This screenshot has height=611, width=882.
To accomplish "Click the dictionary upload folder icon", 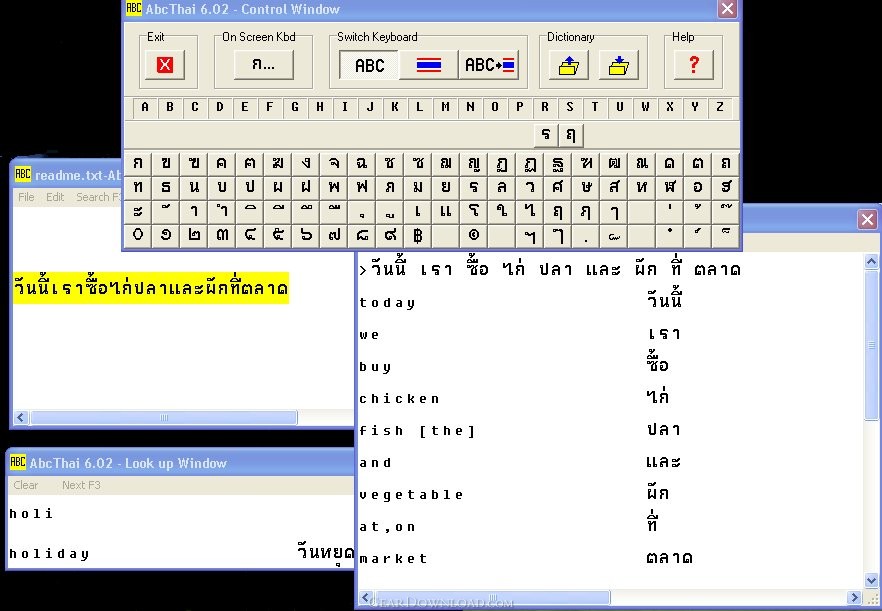I will coord(569,65).
